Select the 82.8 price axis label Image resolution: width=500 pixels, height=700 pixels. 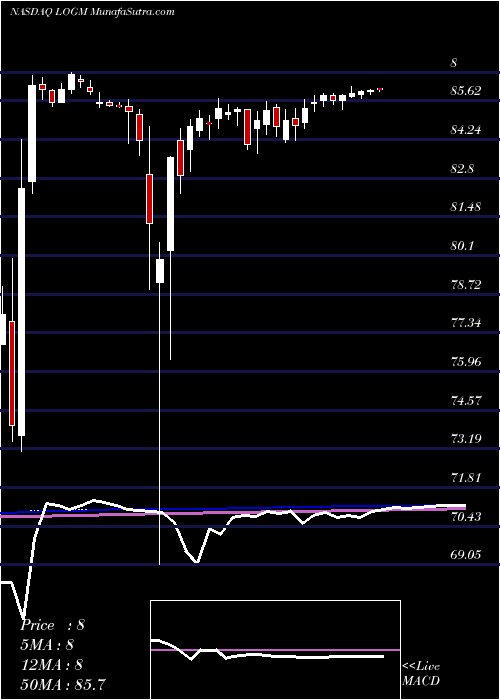tap(462, 169)
